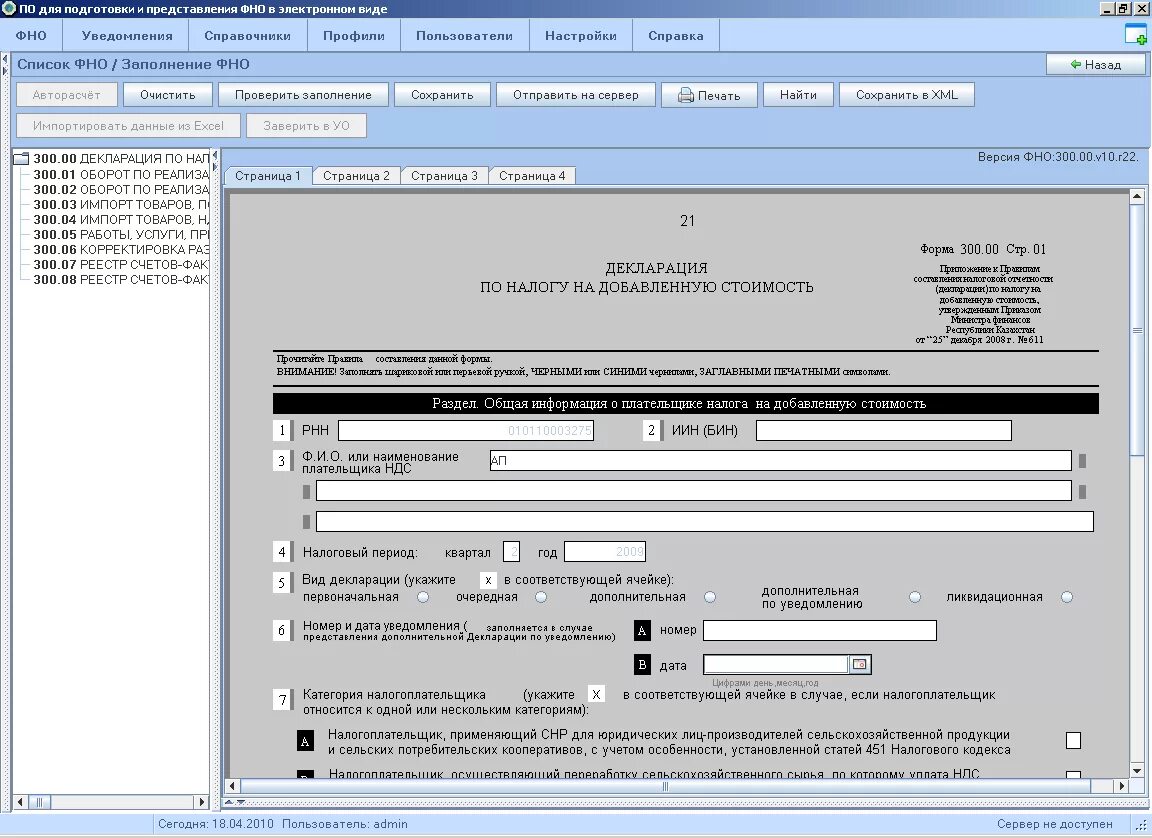Screen dimensions: 1152x838
Task: Click Сохранить в XML button
Action: click(907, 95)
